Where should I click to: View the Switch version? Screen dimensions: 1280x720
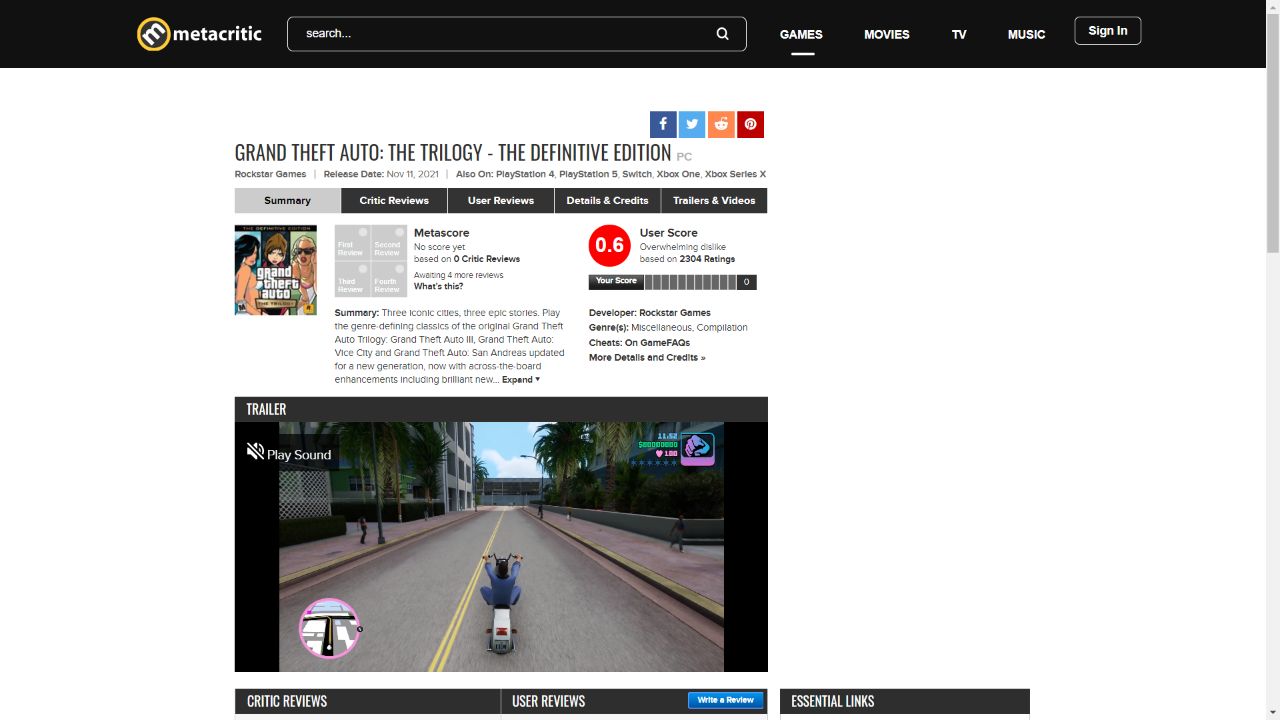637,174
